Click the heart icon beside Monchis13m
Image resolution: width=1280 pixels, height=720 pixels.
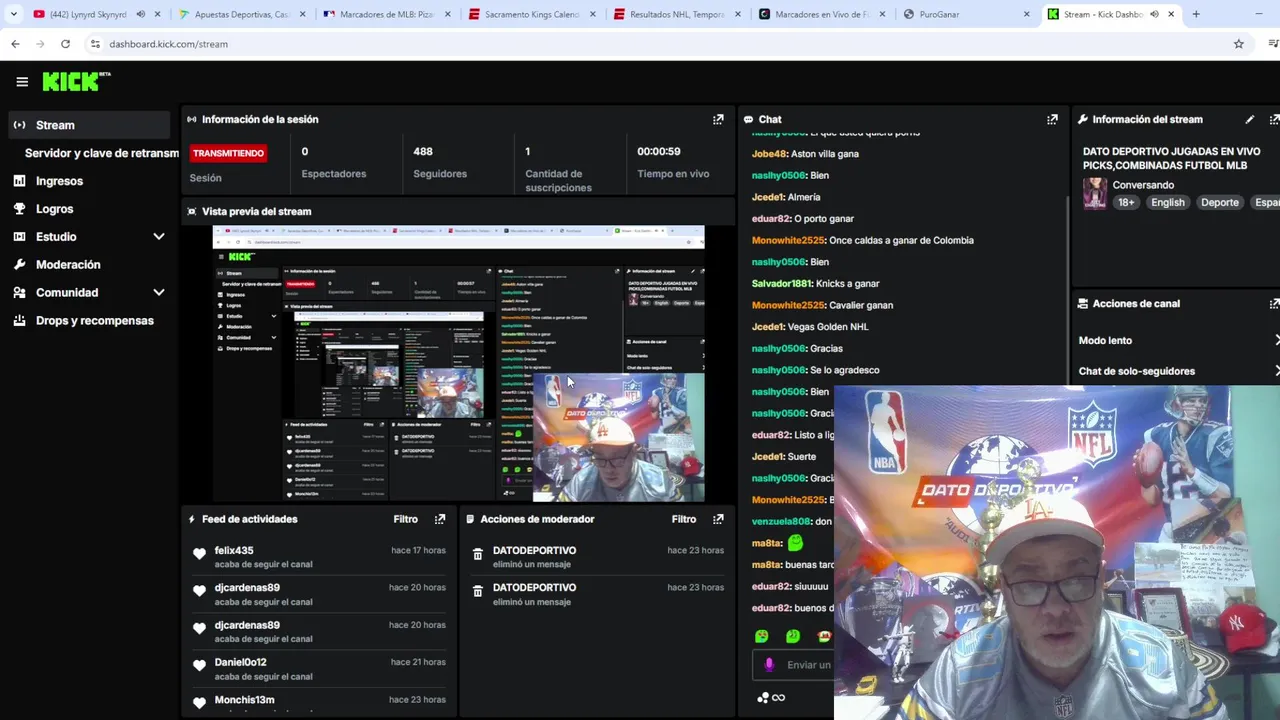199,703
